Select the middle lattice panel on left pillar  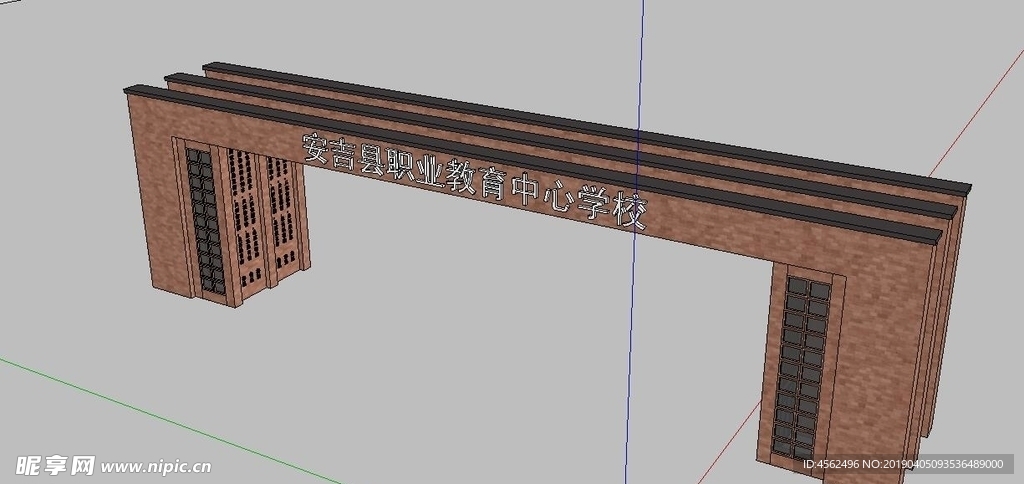(x=246, y=218)
